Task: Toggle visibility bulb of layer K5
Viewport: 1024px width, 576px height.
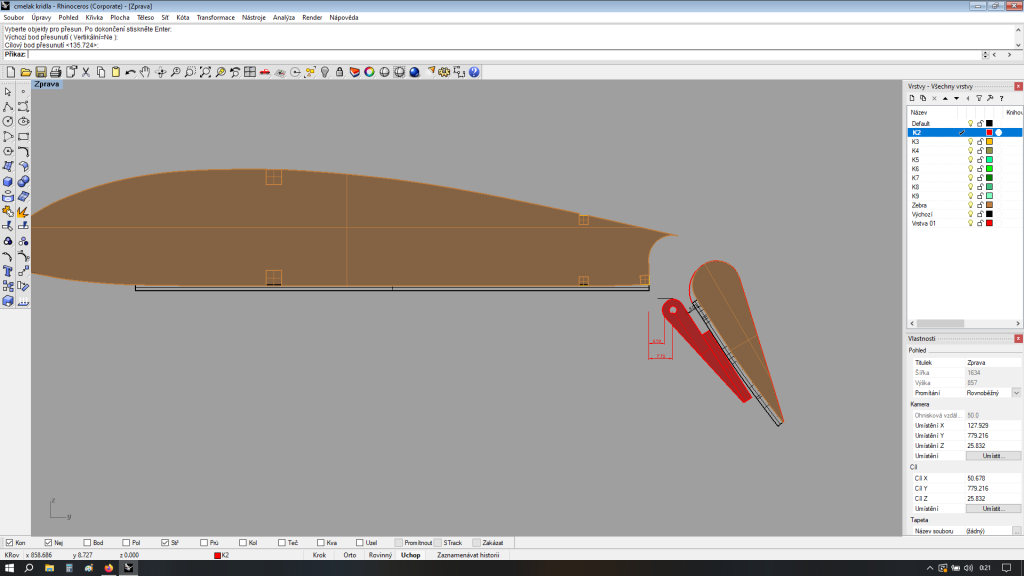Action: click(x=969, y=160)
